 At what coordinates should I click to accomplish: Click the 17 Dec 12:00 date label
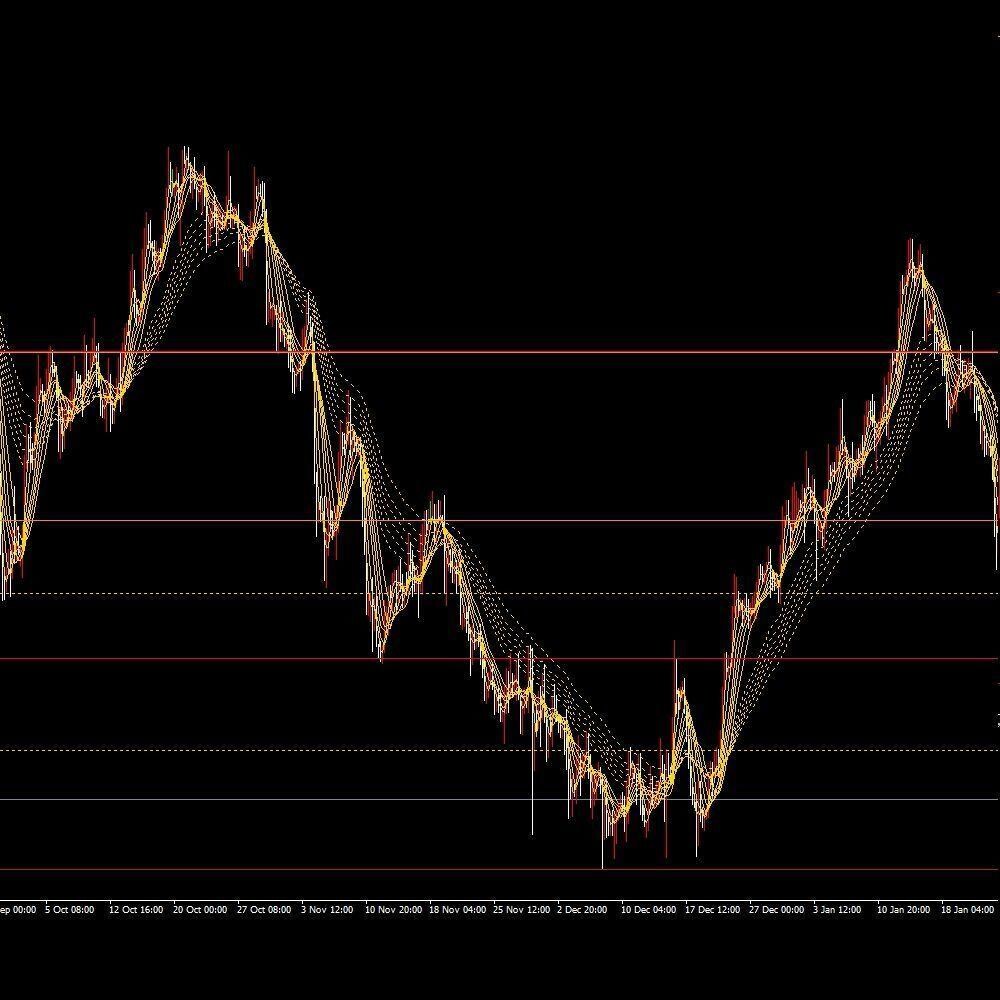(x=712, y=909)
